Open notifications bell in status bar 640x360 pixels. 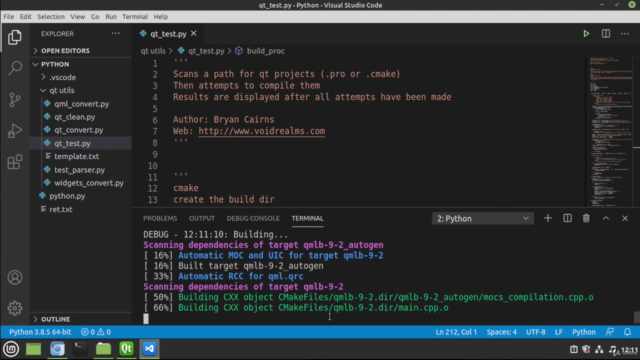pos(627,332)
